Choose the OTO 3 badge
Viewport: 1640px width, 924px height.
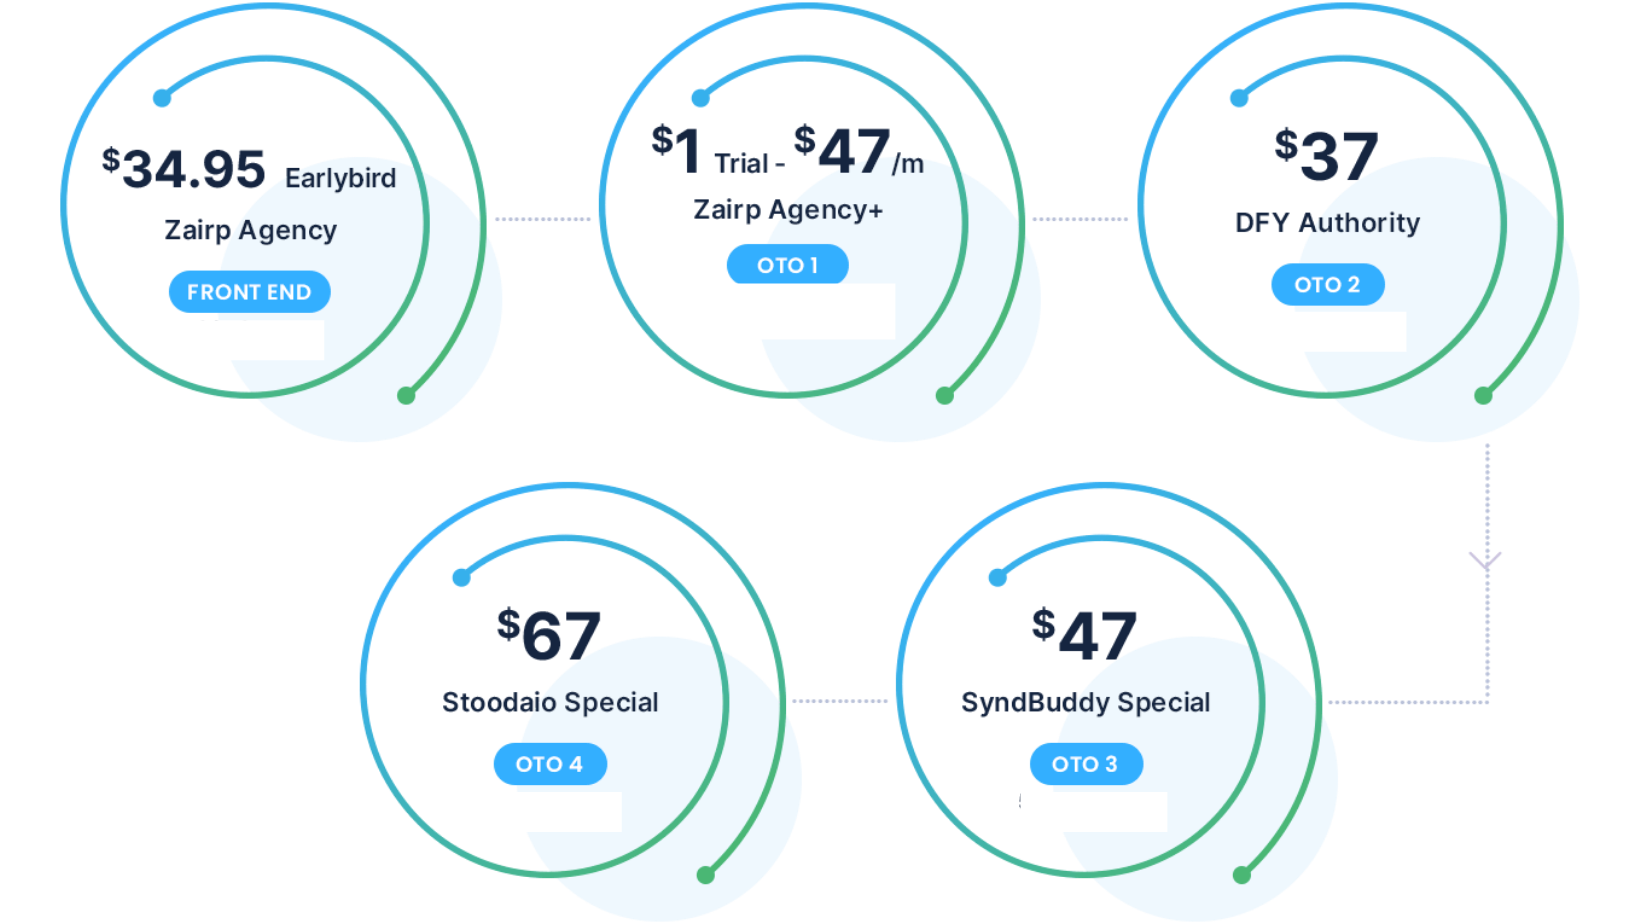pos(1085,764)
